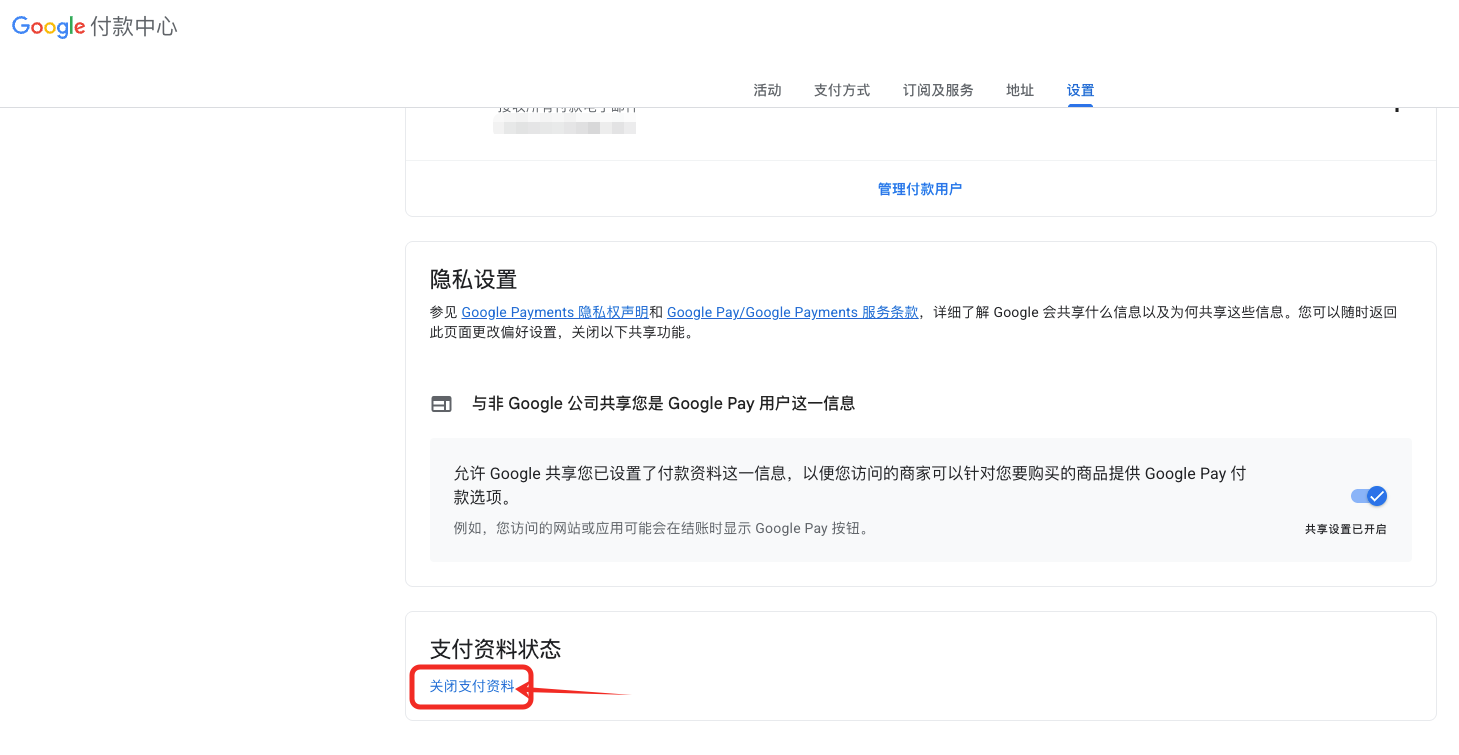Go to the 订阅及服务 tab

(938, 90)
